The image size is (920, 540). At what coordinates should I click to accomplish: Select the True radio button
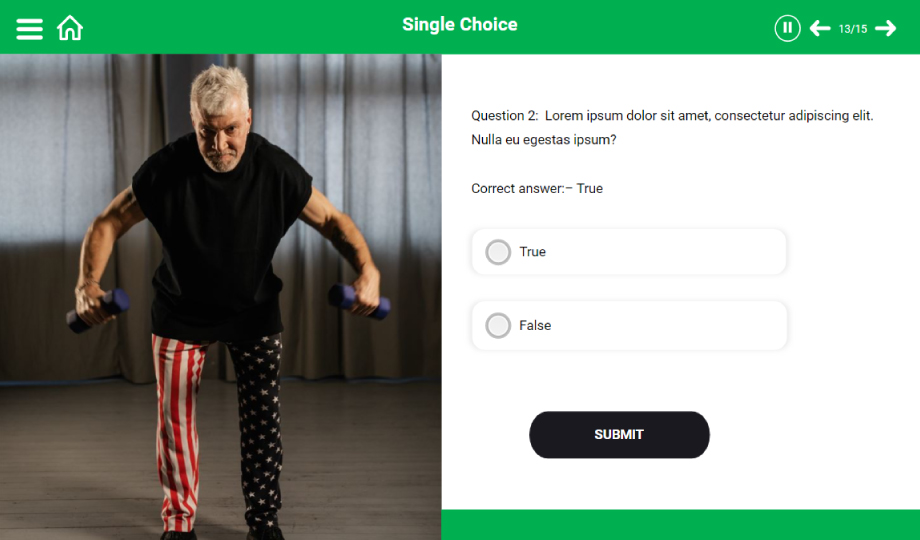click(x=498, y=252)
